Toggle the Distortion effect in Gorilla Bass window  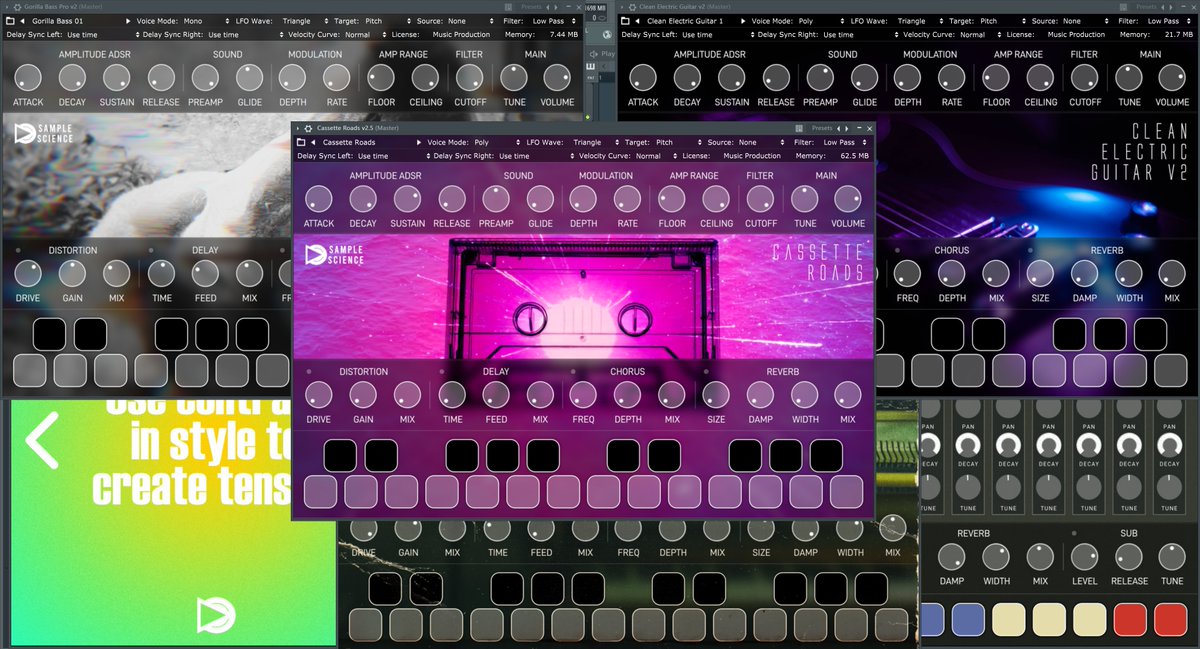(x=18, y=250)
